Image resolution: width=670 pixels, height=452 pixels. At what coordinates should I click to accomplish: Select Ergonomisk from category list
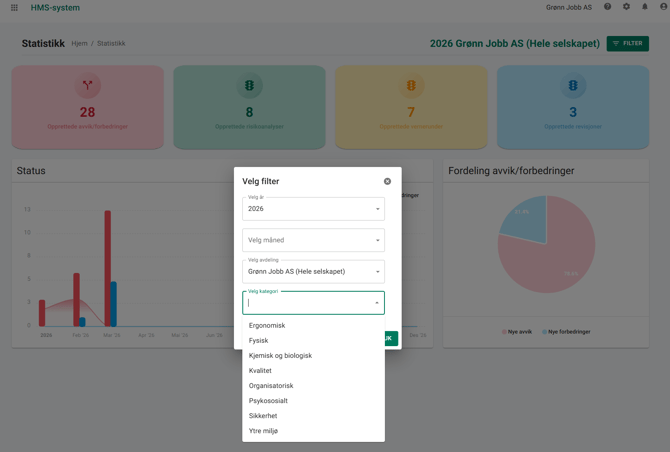[267, 325]
